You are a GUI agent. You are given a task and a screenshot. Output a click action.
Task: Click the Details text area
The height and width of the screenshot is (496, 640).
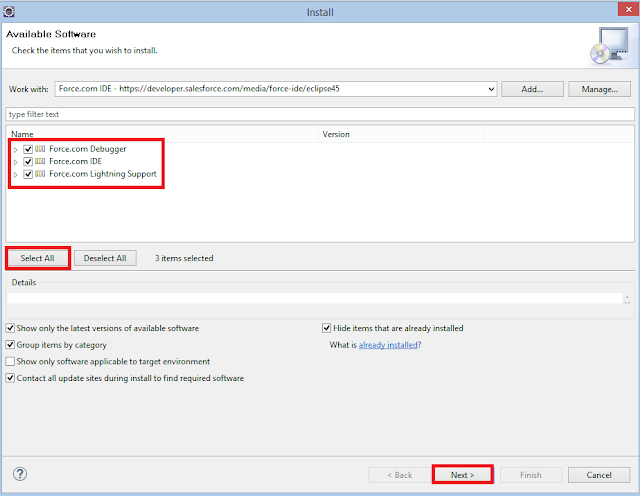[314, 298]
